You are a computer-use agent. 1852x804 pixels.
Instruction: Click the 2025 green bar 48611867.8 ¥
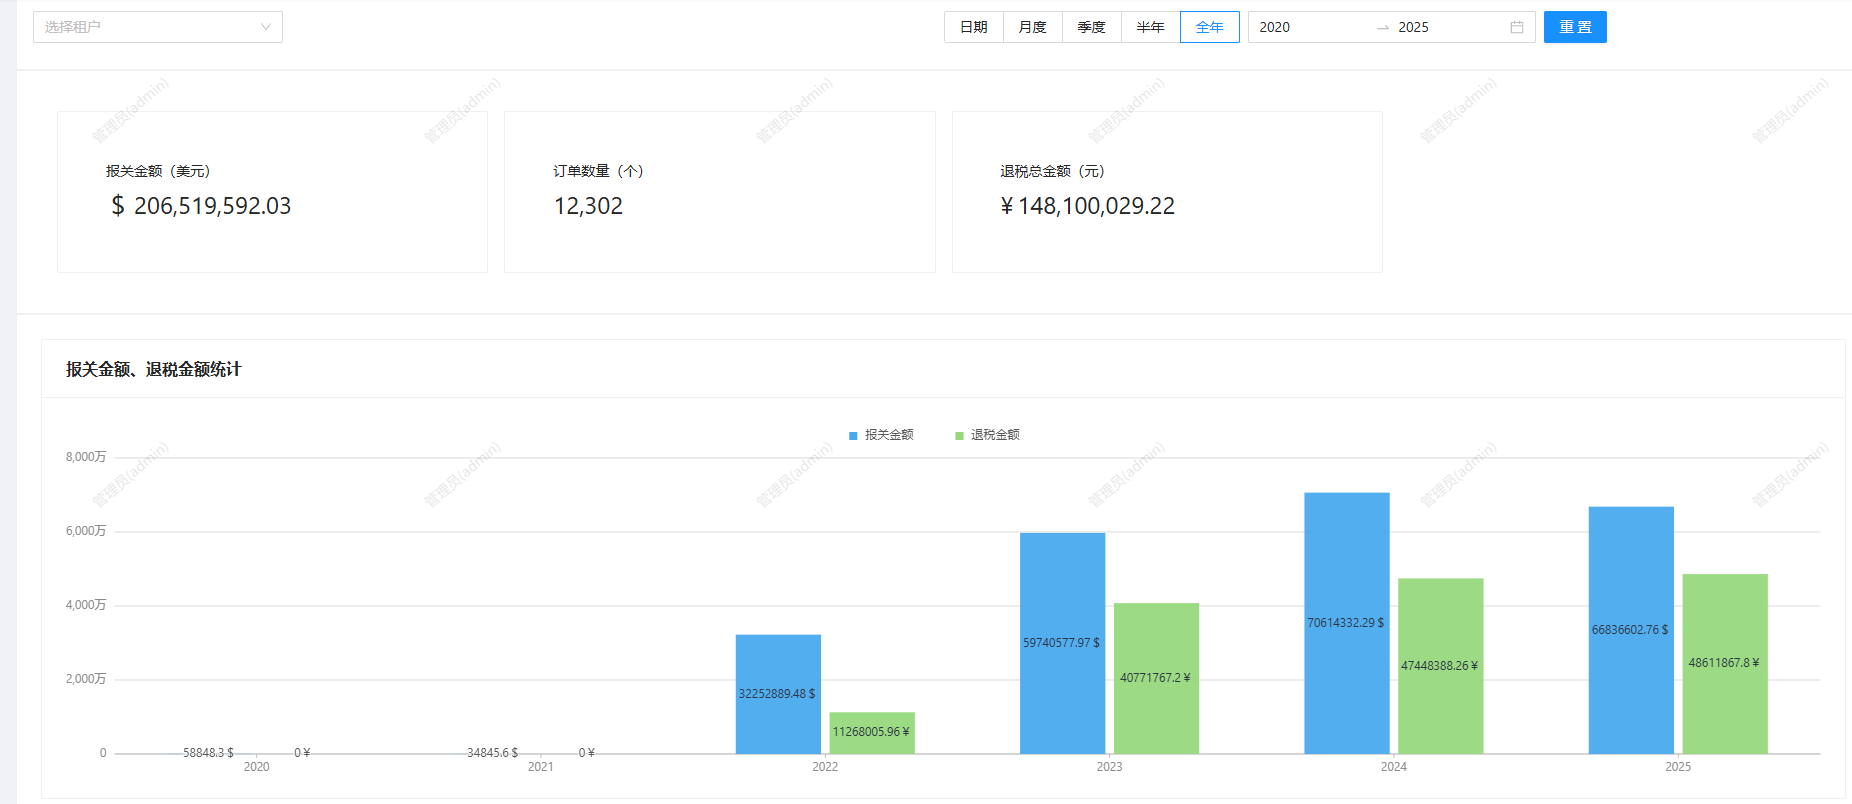[1725, 663]
